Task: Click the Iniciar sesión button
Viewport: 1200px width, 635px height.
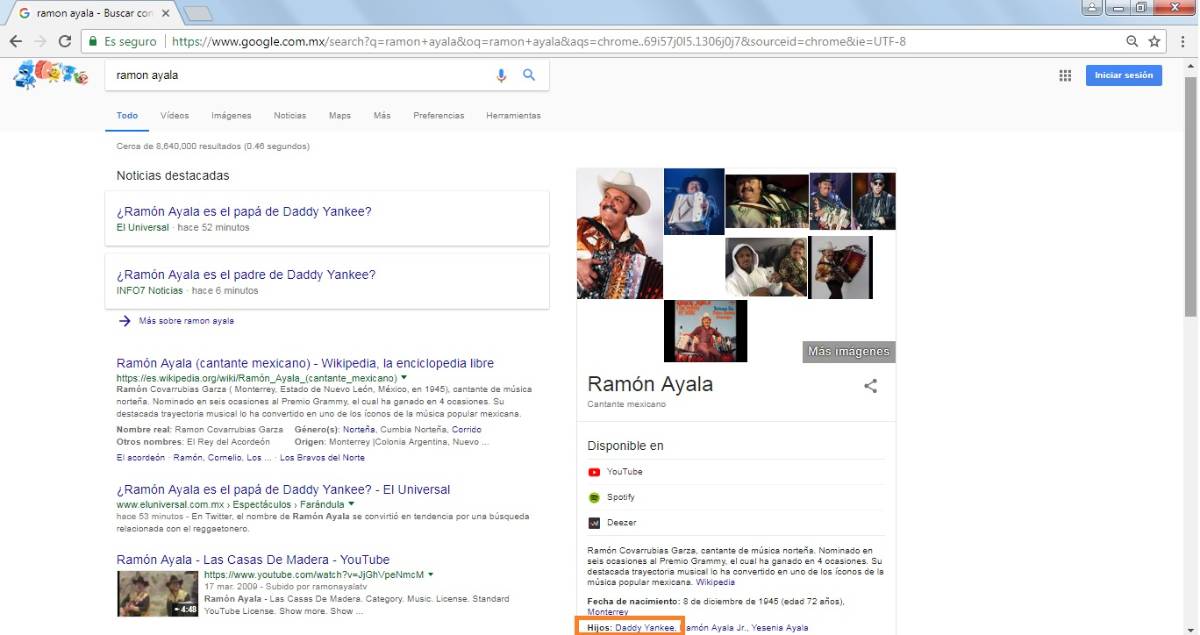Action: (x=1123, y=75)
